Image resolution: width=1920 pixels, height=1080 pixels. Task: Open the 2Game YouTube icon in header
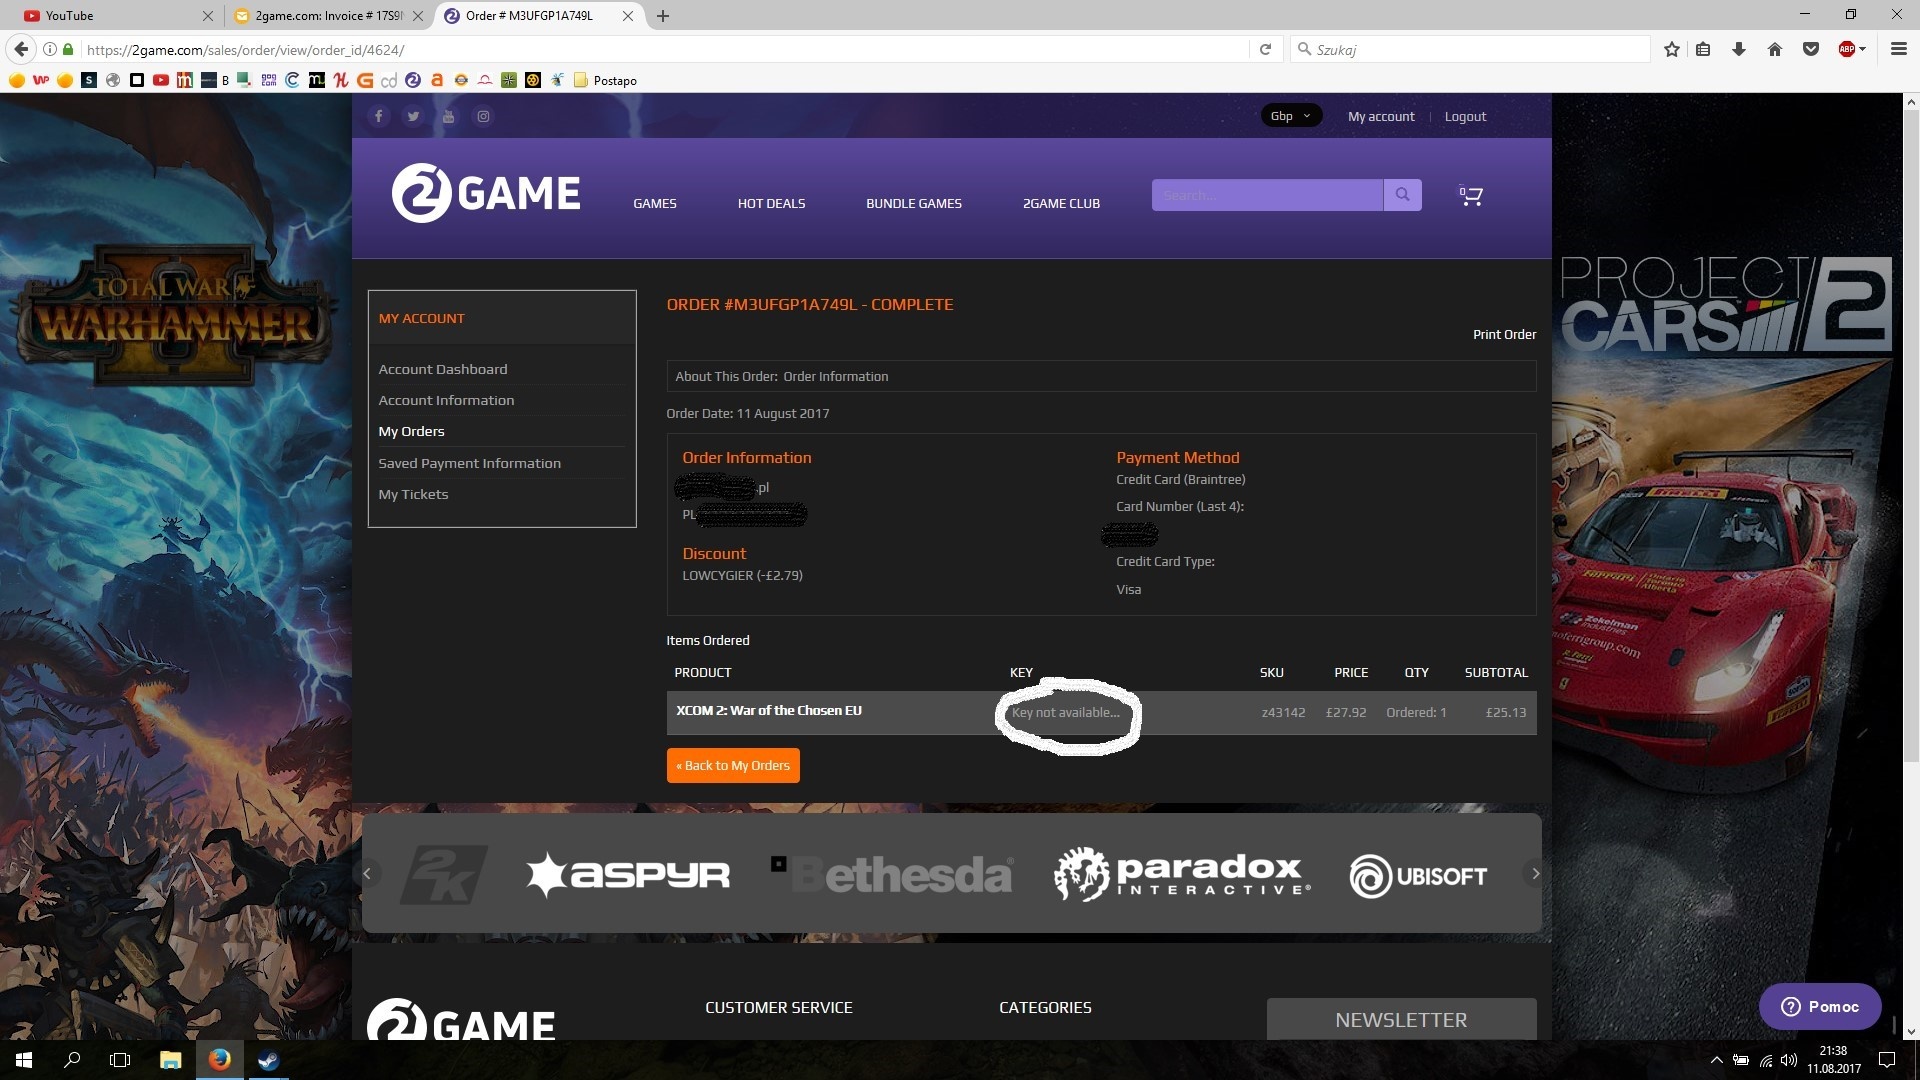(448, 116)
